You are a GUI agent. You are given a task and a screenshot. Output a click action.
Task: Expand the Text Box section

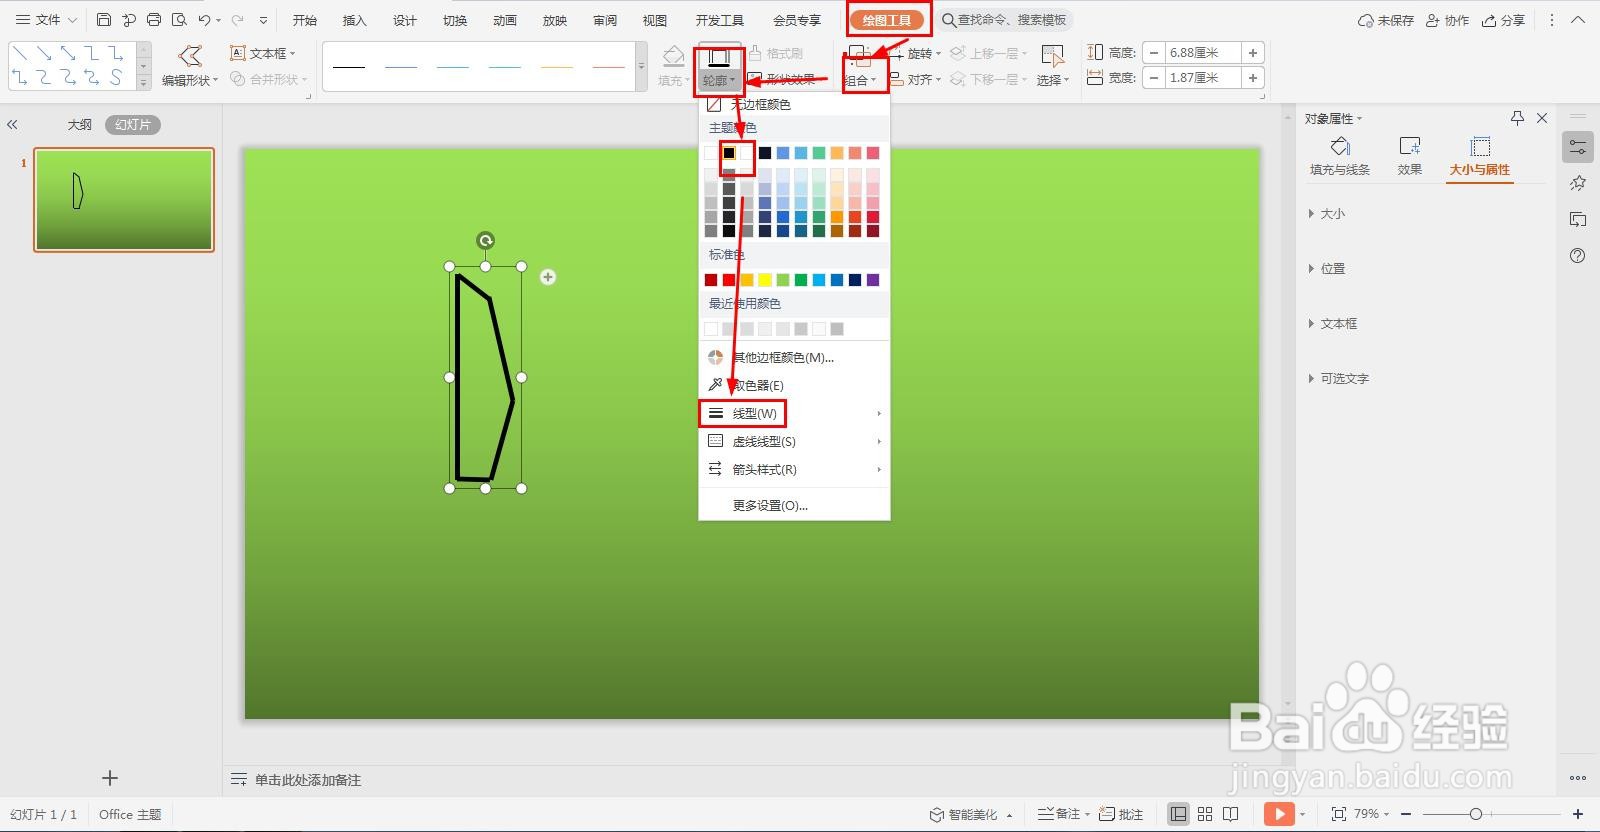click(1333, 324)
